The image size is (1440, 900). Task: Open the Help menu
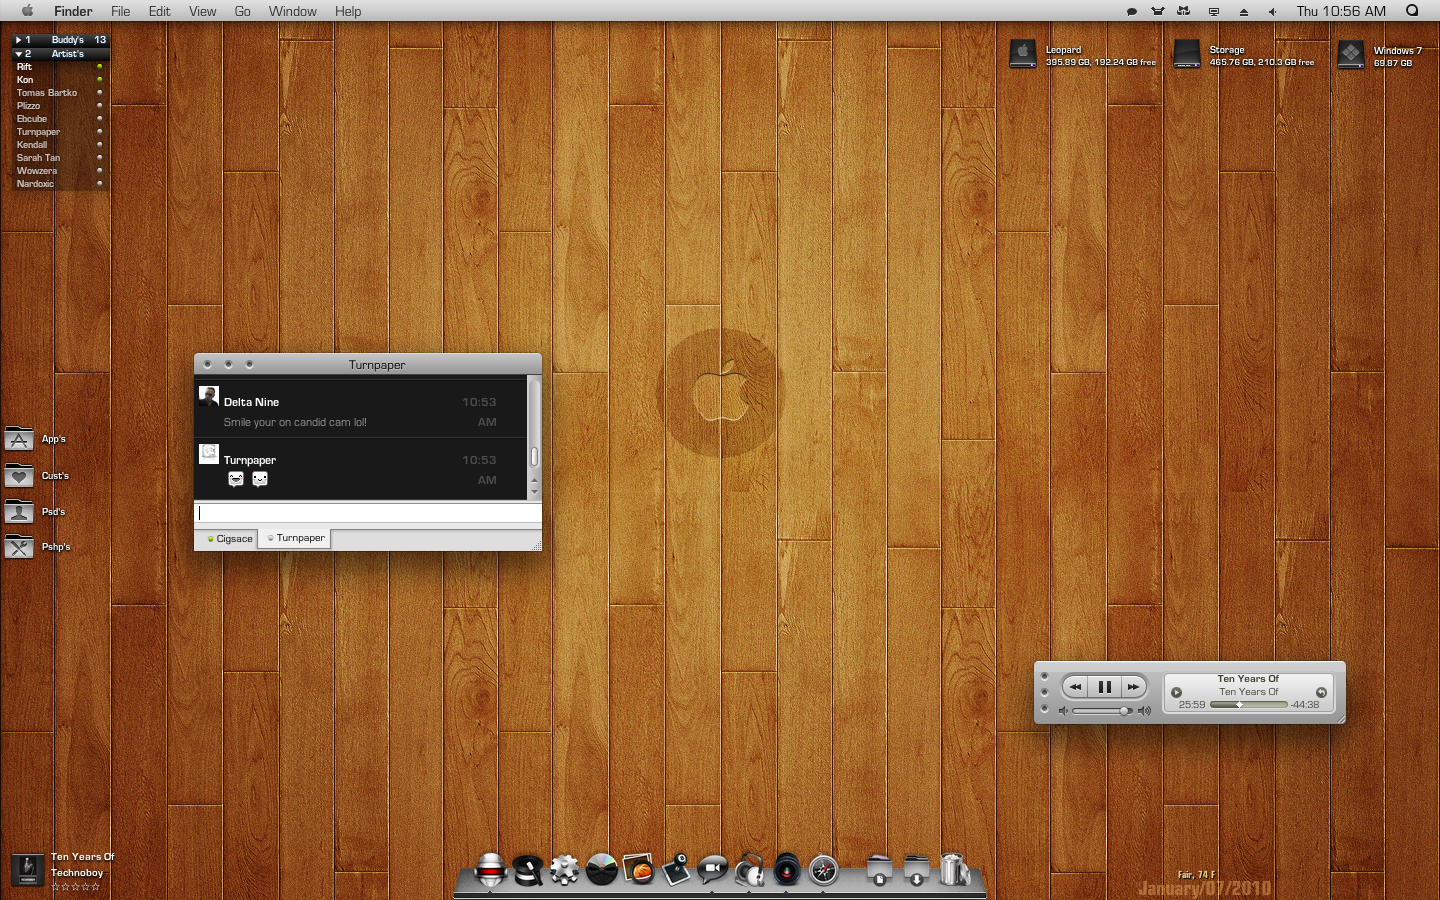(x=348, y=11)
